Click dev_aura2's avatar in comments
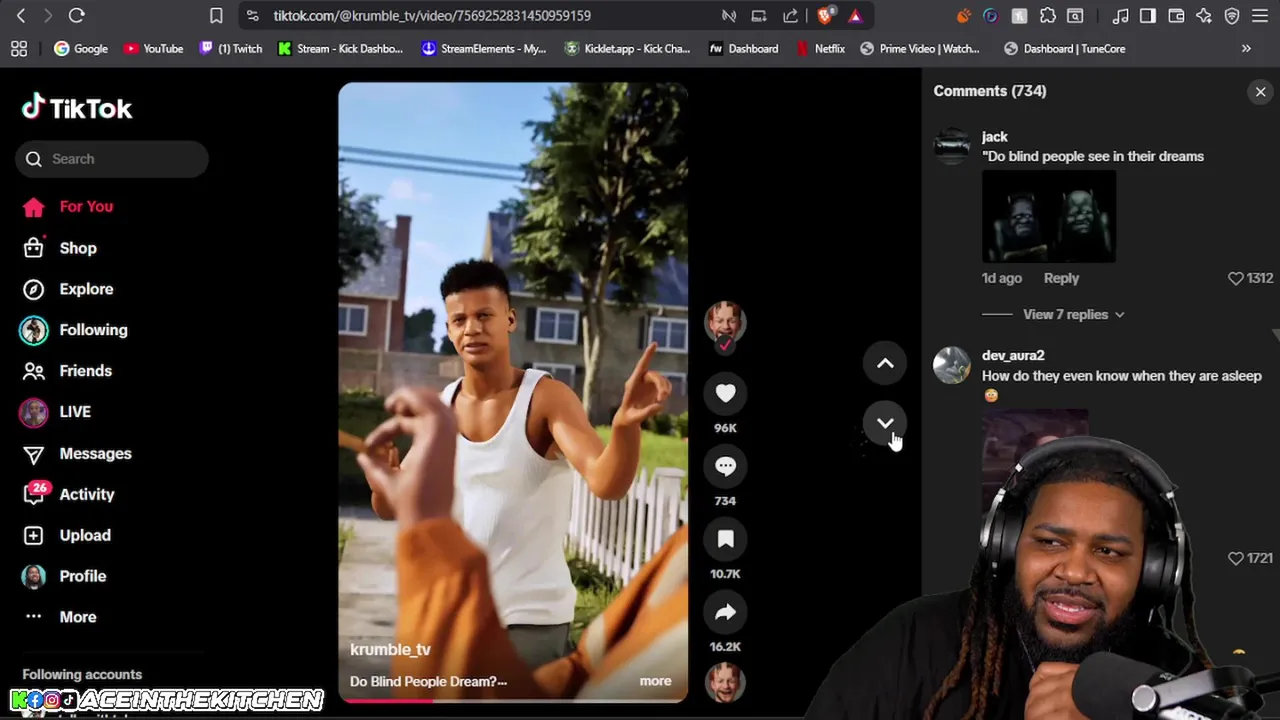Viewport: 1280px width, 720px height. click(x=952, y=365)
